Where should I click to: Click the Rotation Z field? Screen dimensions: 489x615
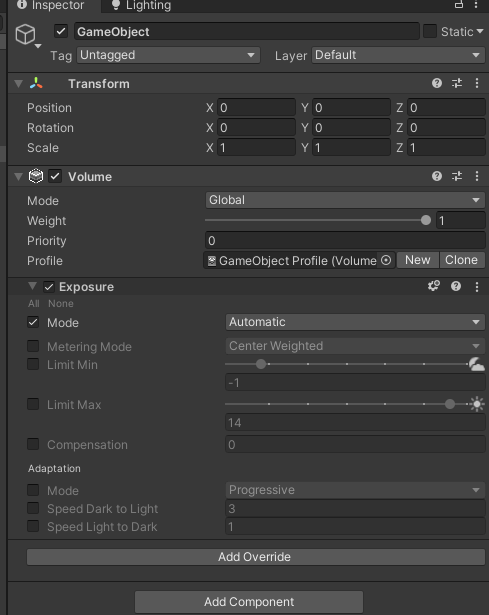(446, 127)
